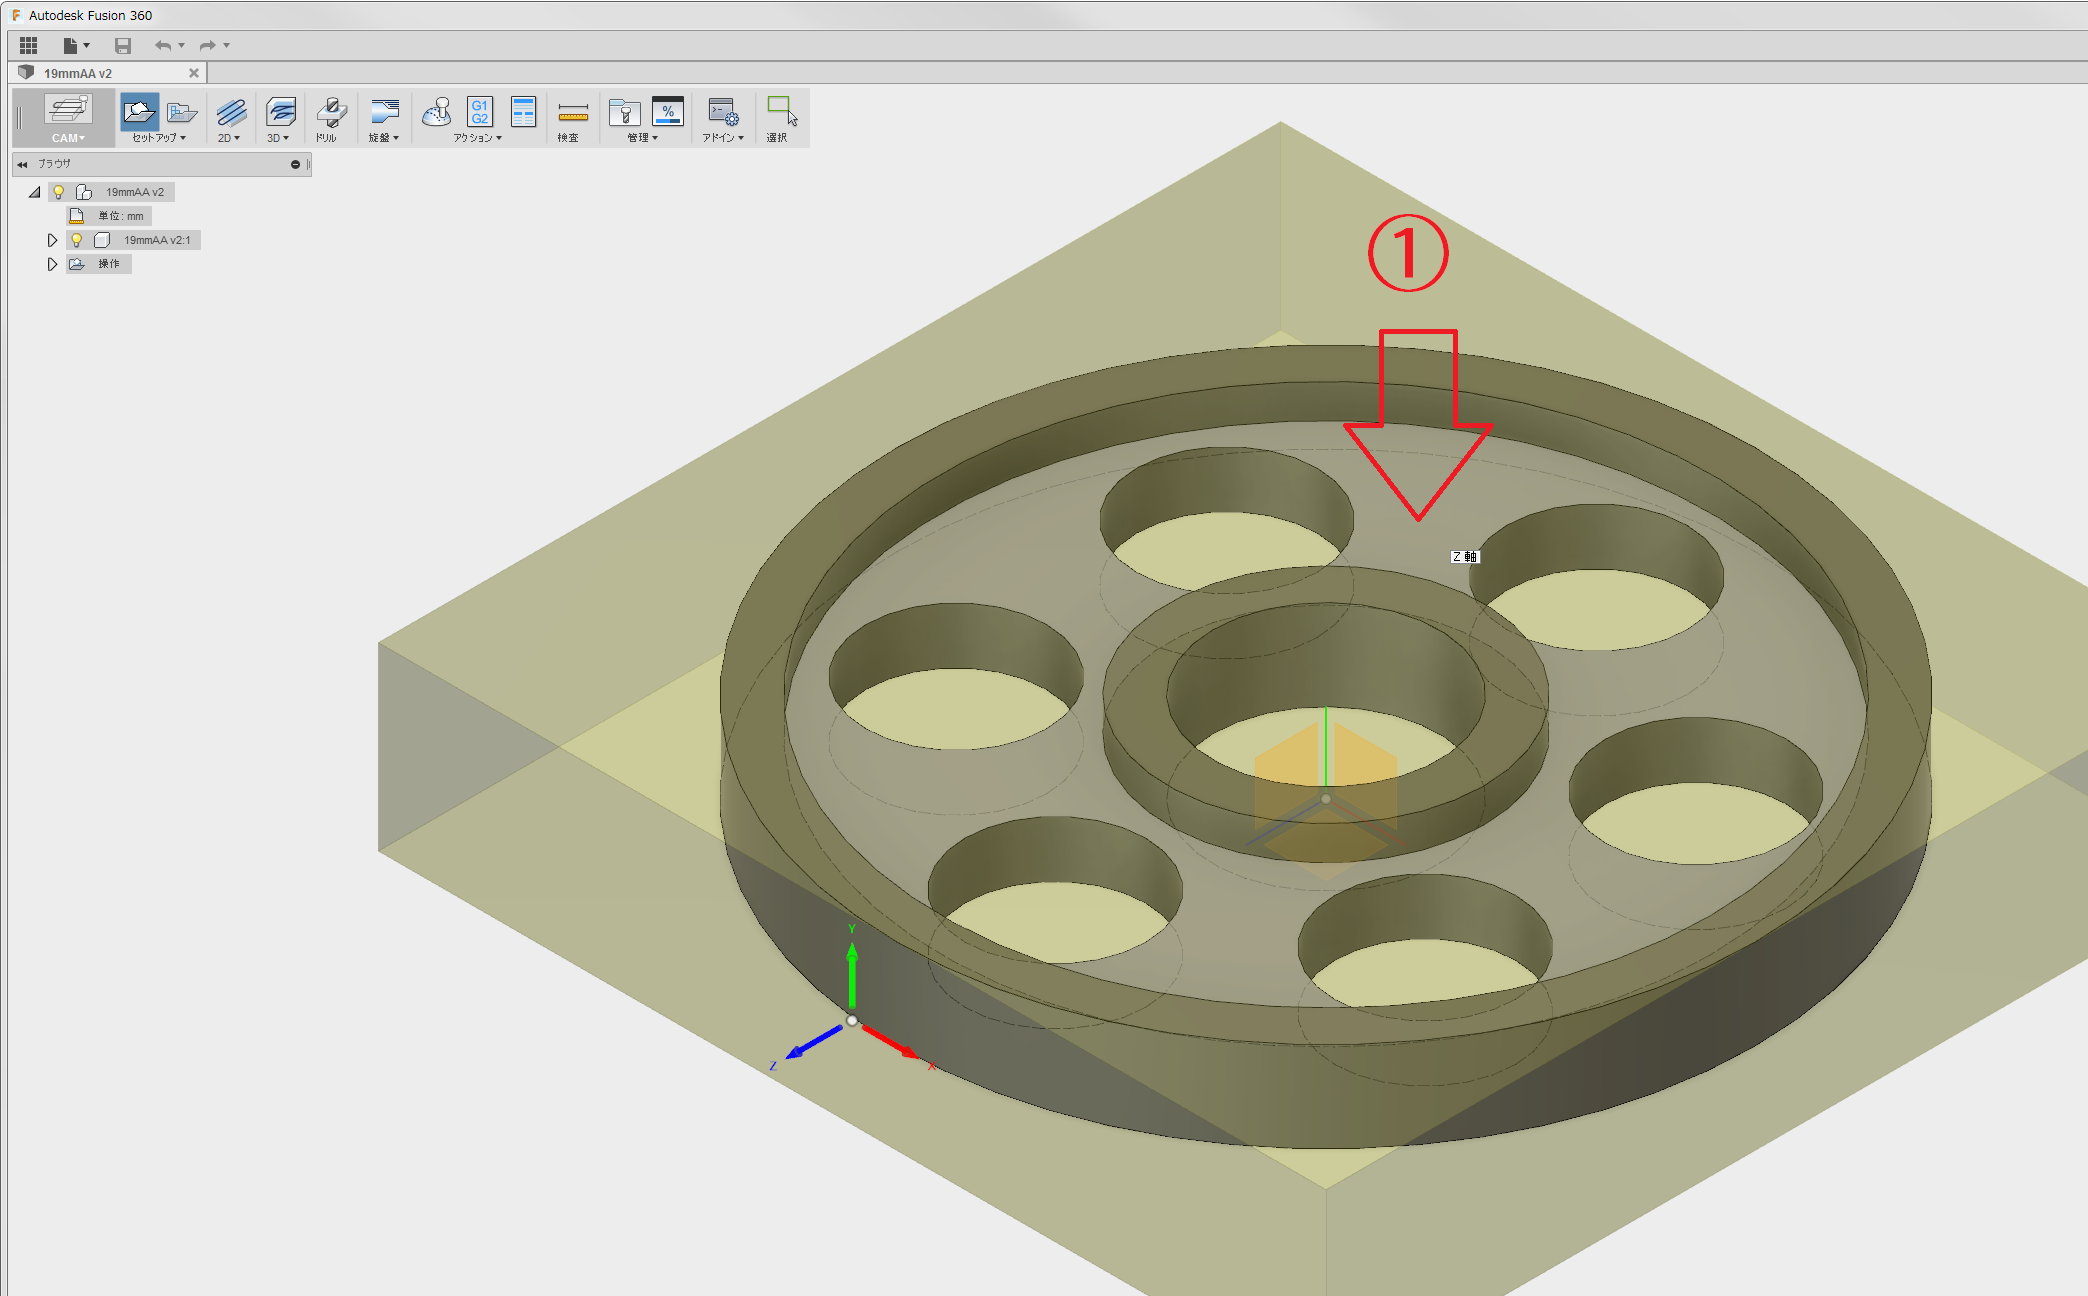
Task: Expand the 操作 (operations) tree node
Action: pos(52,264)
